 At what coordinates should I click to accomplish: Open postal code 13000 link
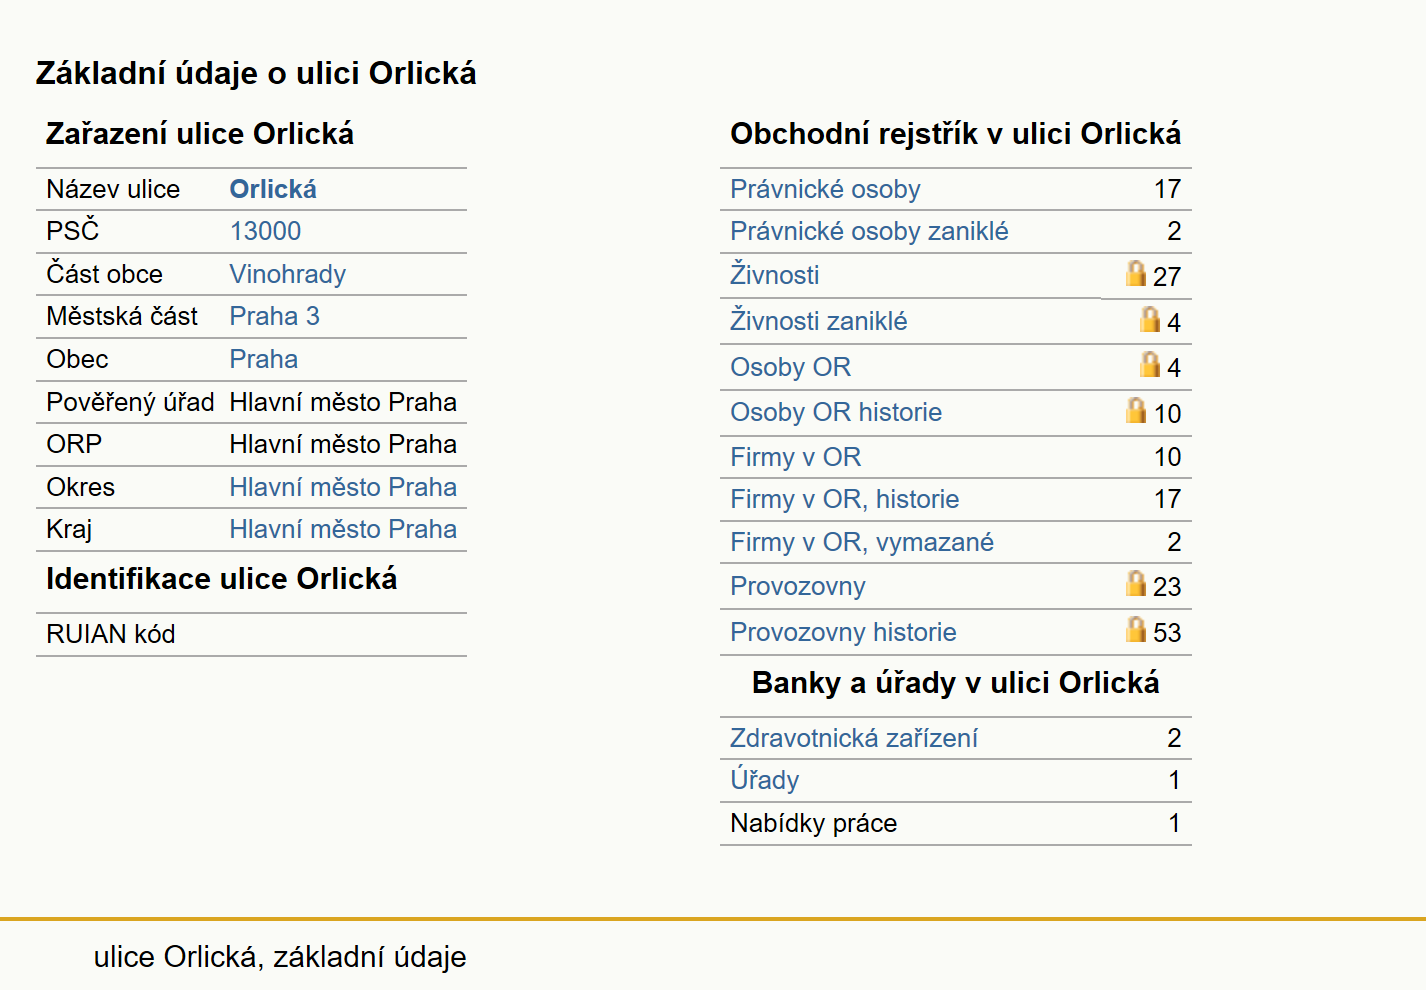point(265,231)
